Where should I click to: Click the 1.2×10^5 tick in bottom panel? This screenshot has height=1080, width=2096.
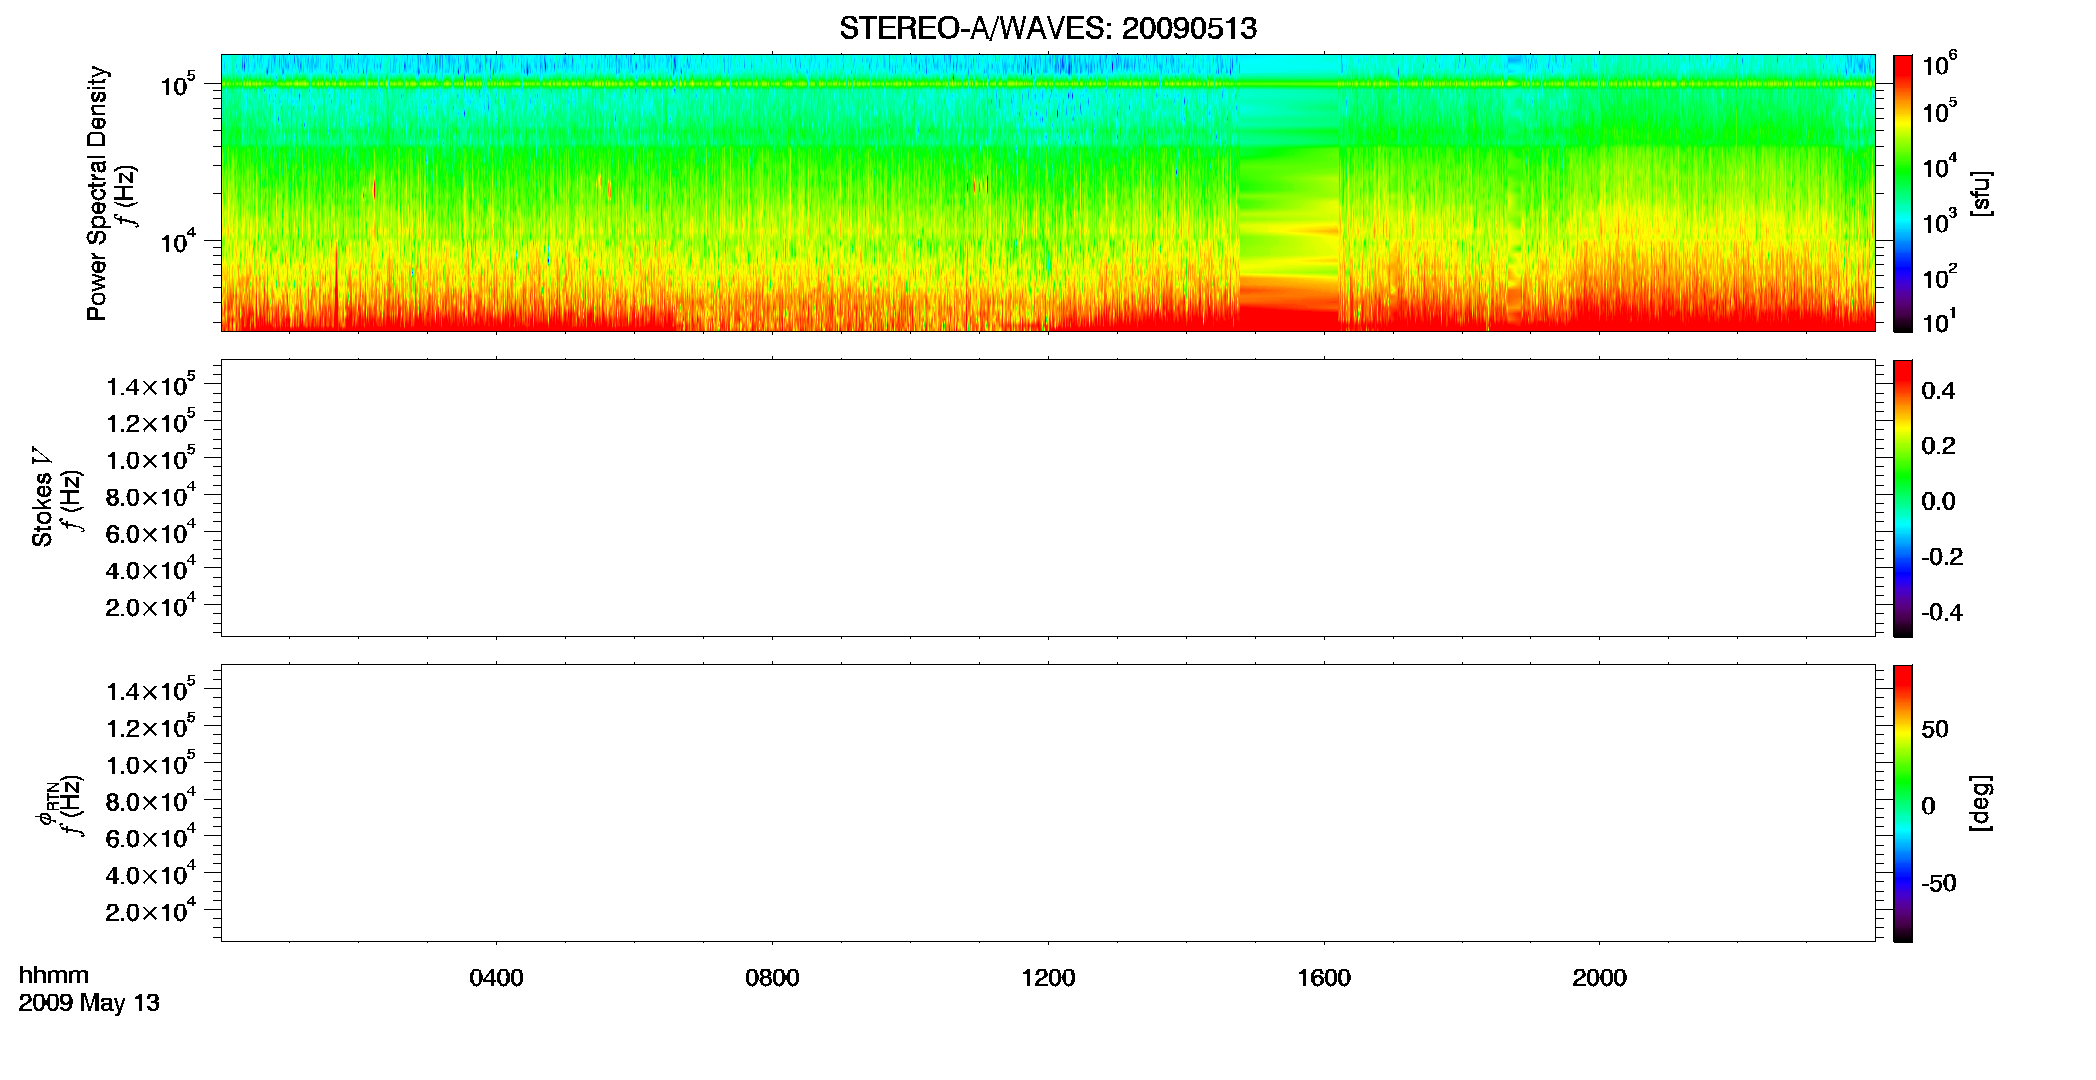click(151, 727)
